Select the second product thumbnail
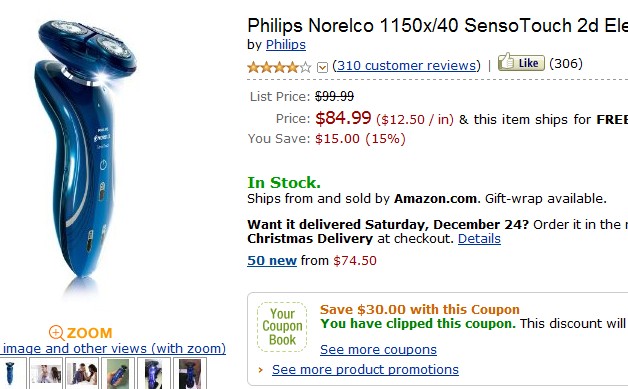 [46, 373]
